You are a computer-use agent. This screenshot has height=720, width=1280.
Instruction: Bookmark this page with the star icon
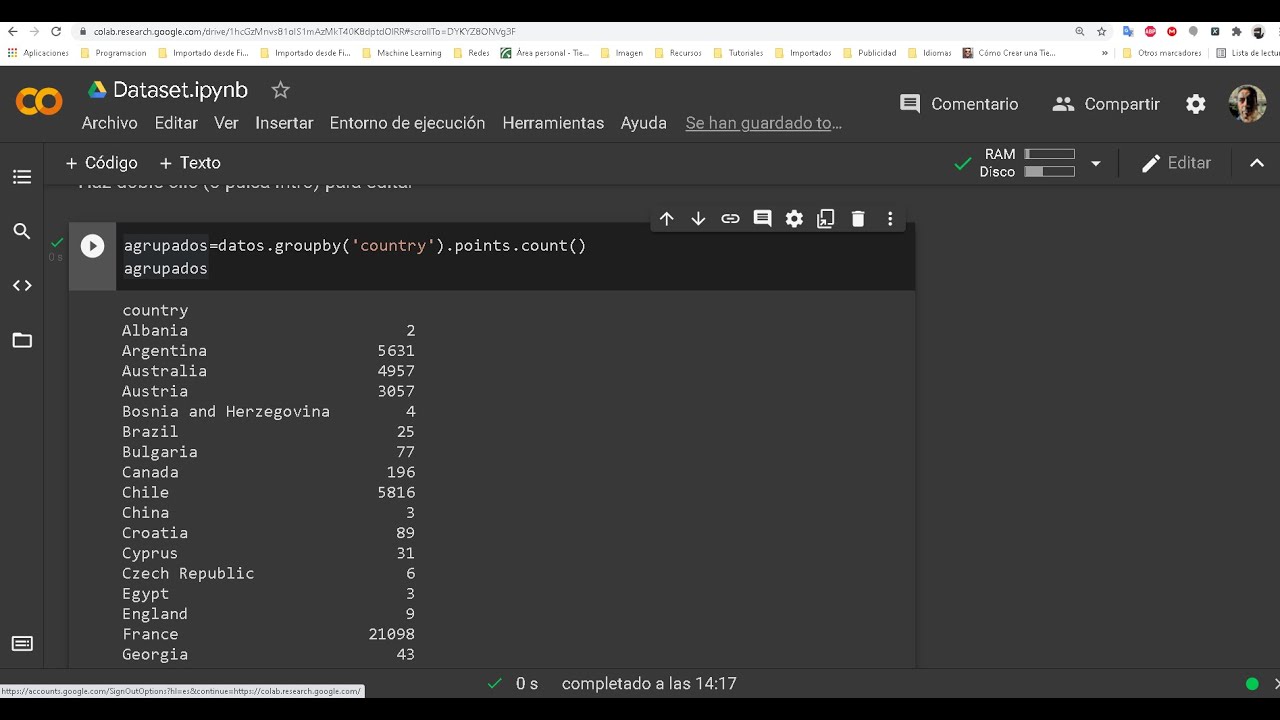[x=1101, y=31]
